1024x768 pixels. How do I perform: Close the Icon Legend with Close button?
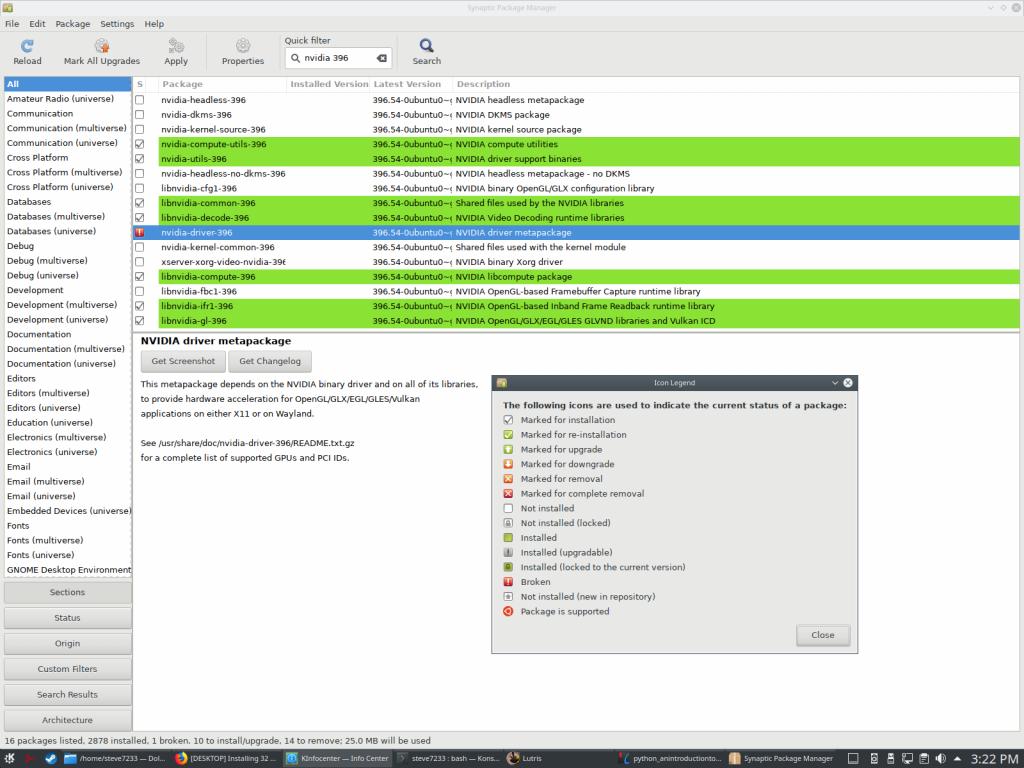tap(822, 635)
